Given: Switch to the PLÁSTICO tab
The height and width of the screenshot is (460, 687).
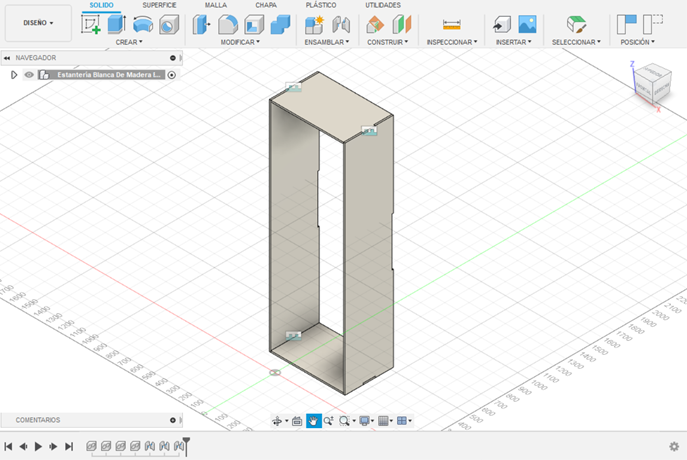Looking at the screenshot, I should tap(321, 5).
